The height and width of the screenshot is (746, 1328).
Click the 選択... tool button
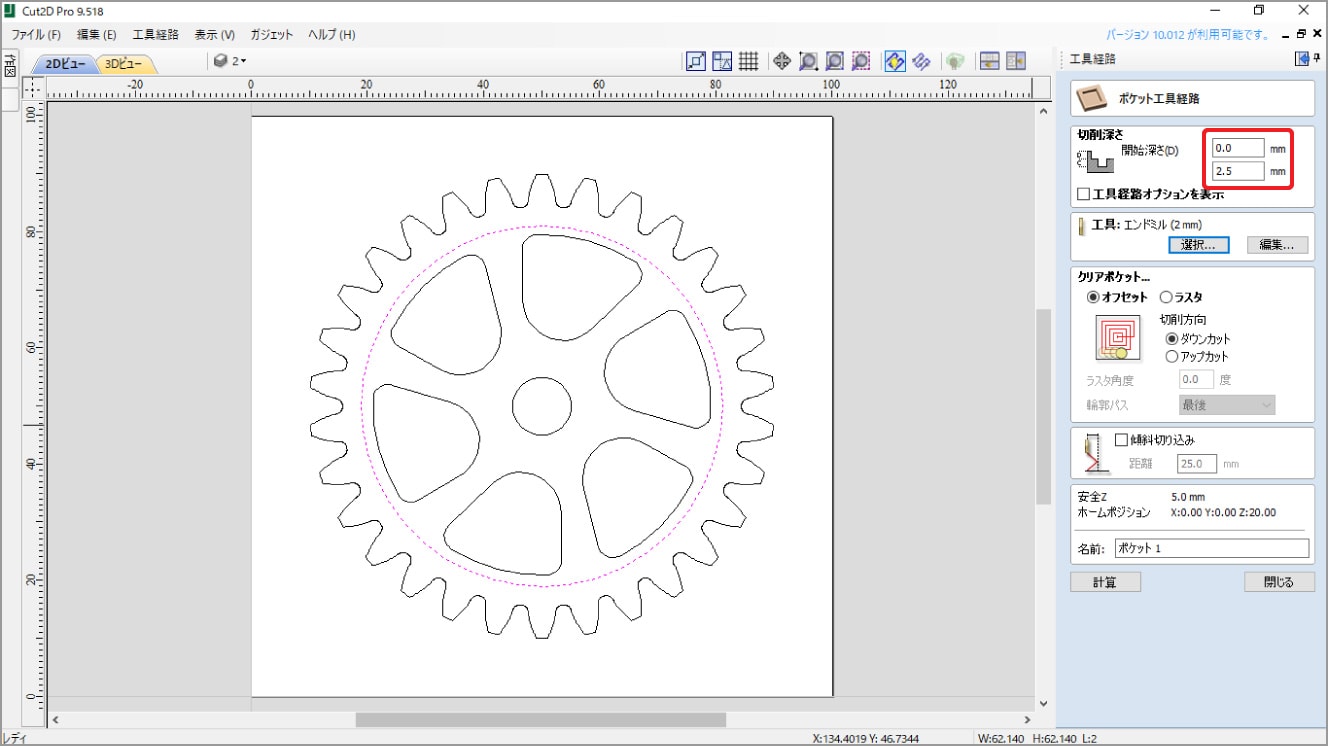point(1198,245)
